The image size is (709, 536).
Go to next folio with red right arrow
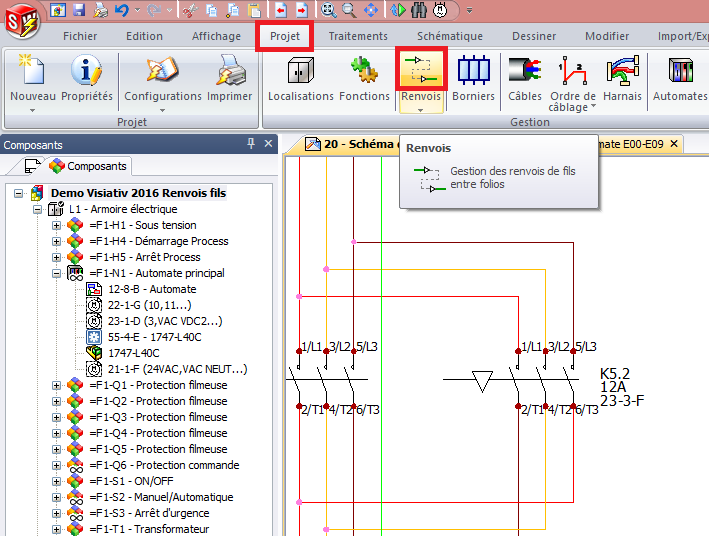(302, 10)
